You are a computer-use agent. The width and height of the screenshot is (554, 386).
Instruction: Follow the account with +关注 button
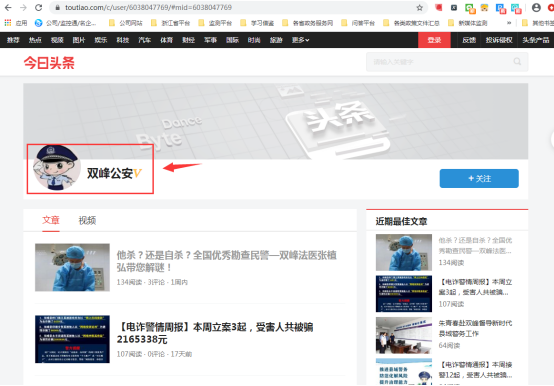click(479, 178)
